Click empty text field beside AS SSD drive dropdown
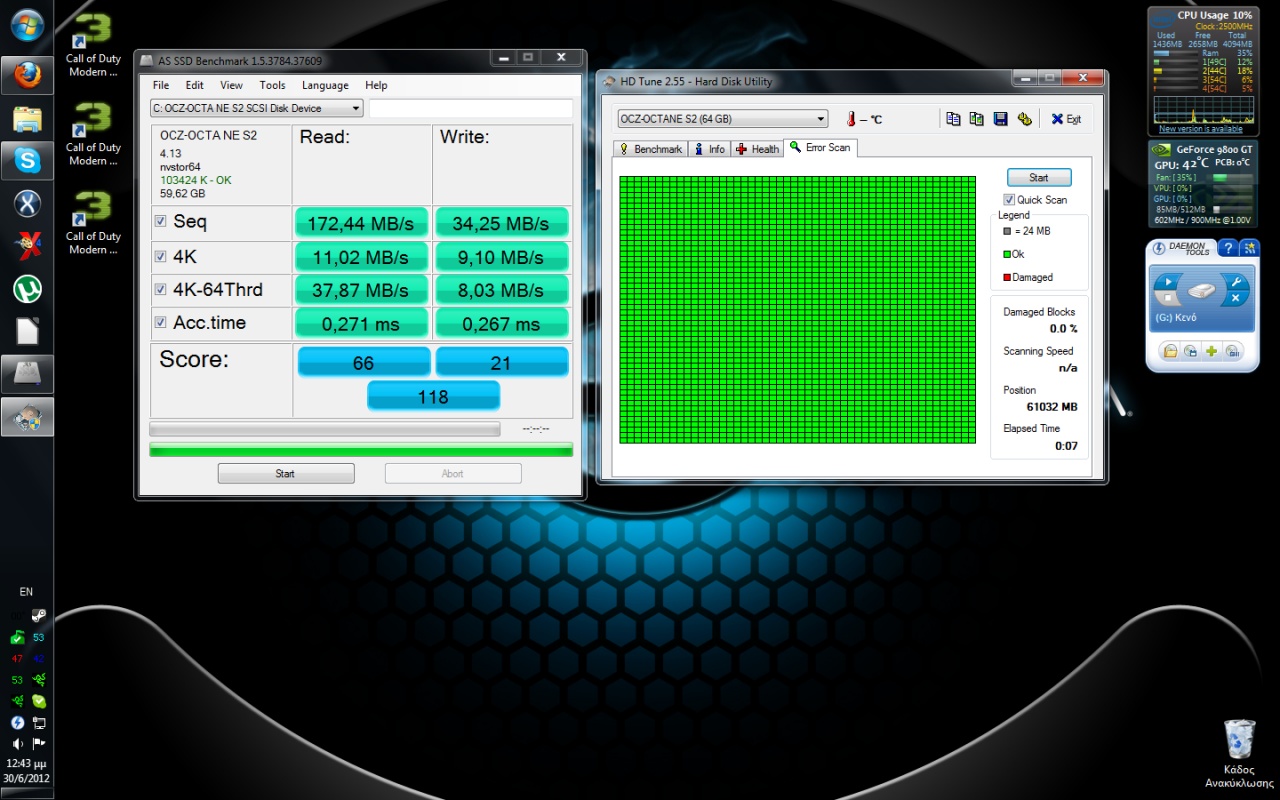Screen dimensions: 1280x800 [471, 108]
